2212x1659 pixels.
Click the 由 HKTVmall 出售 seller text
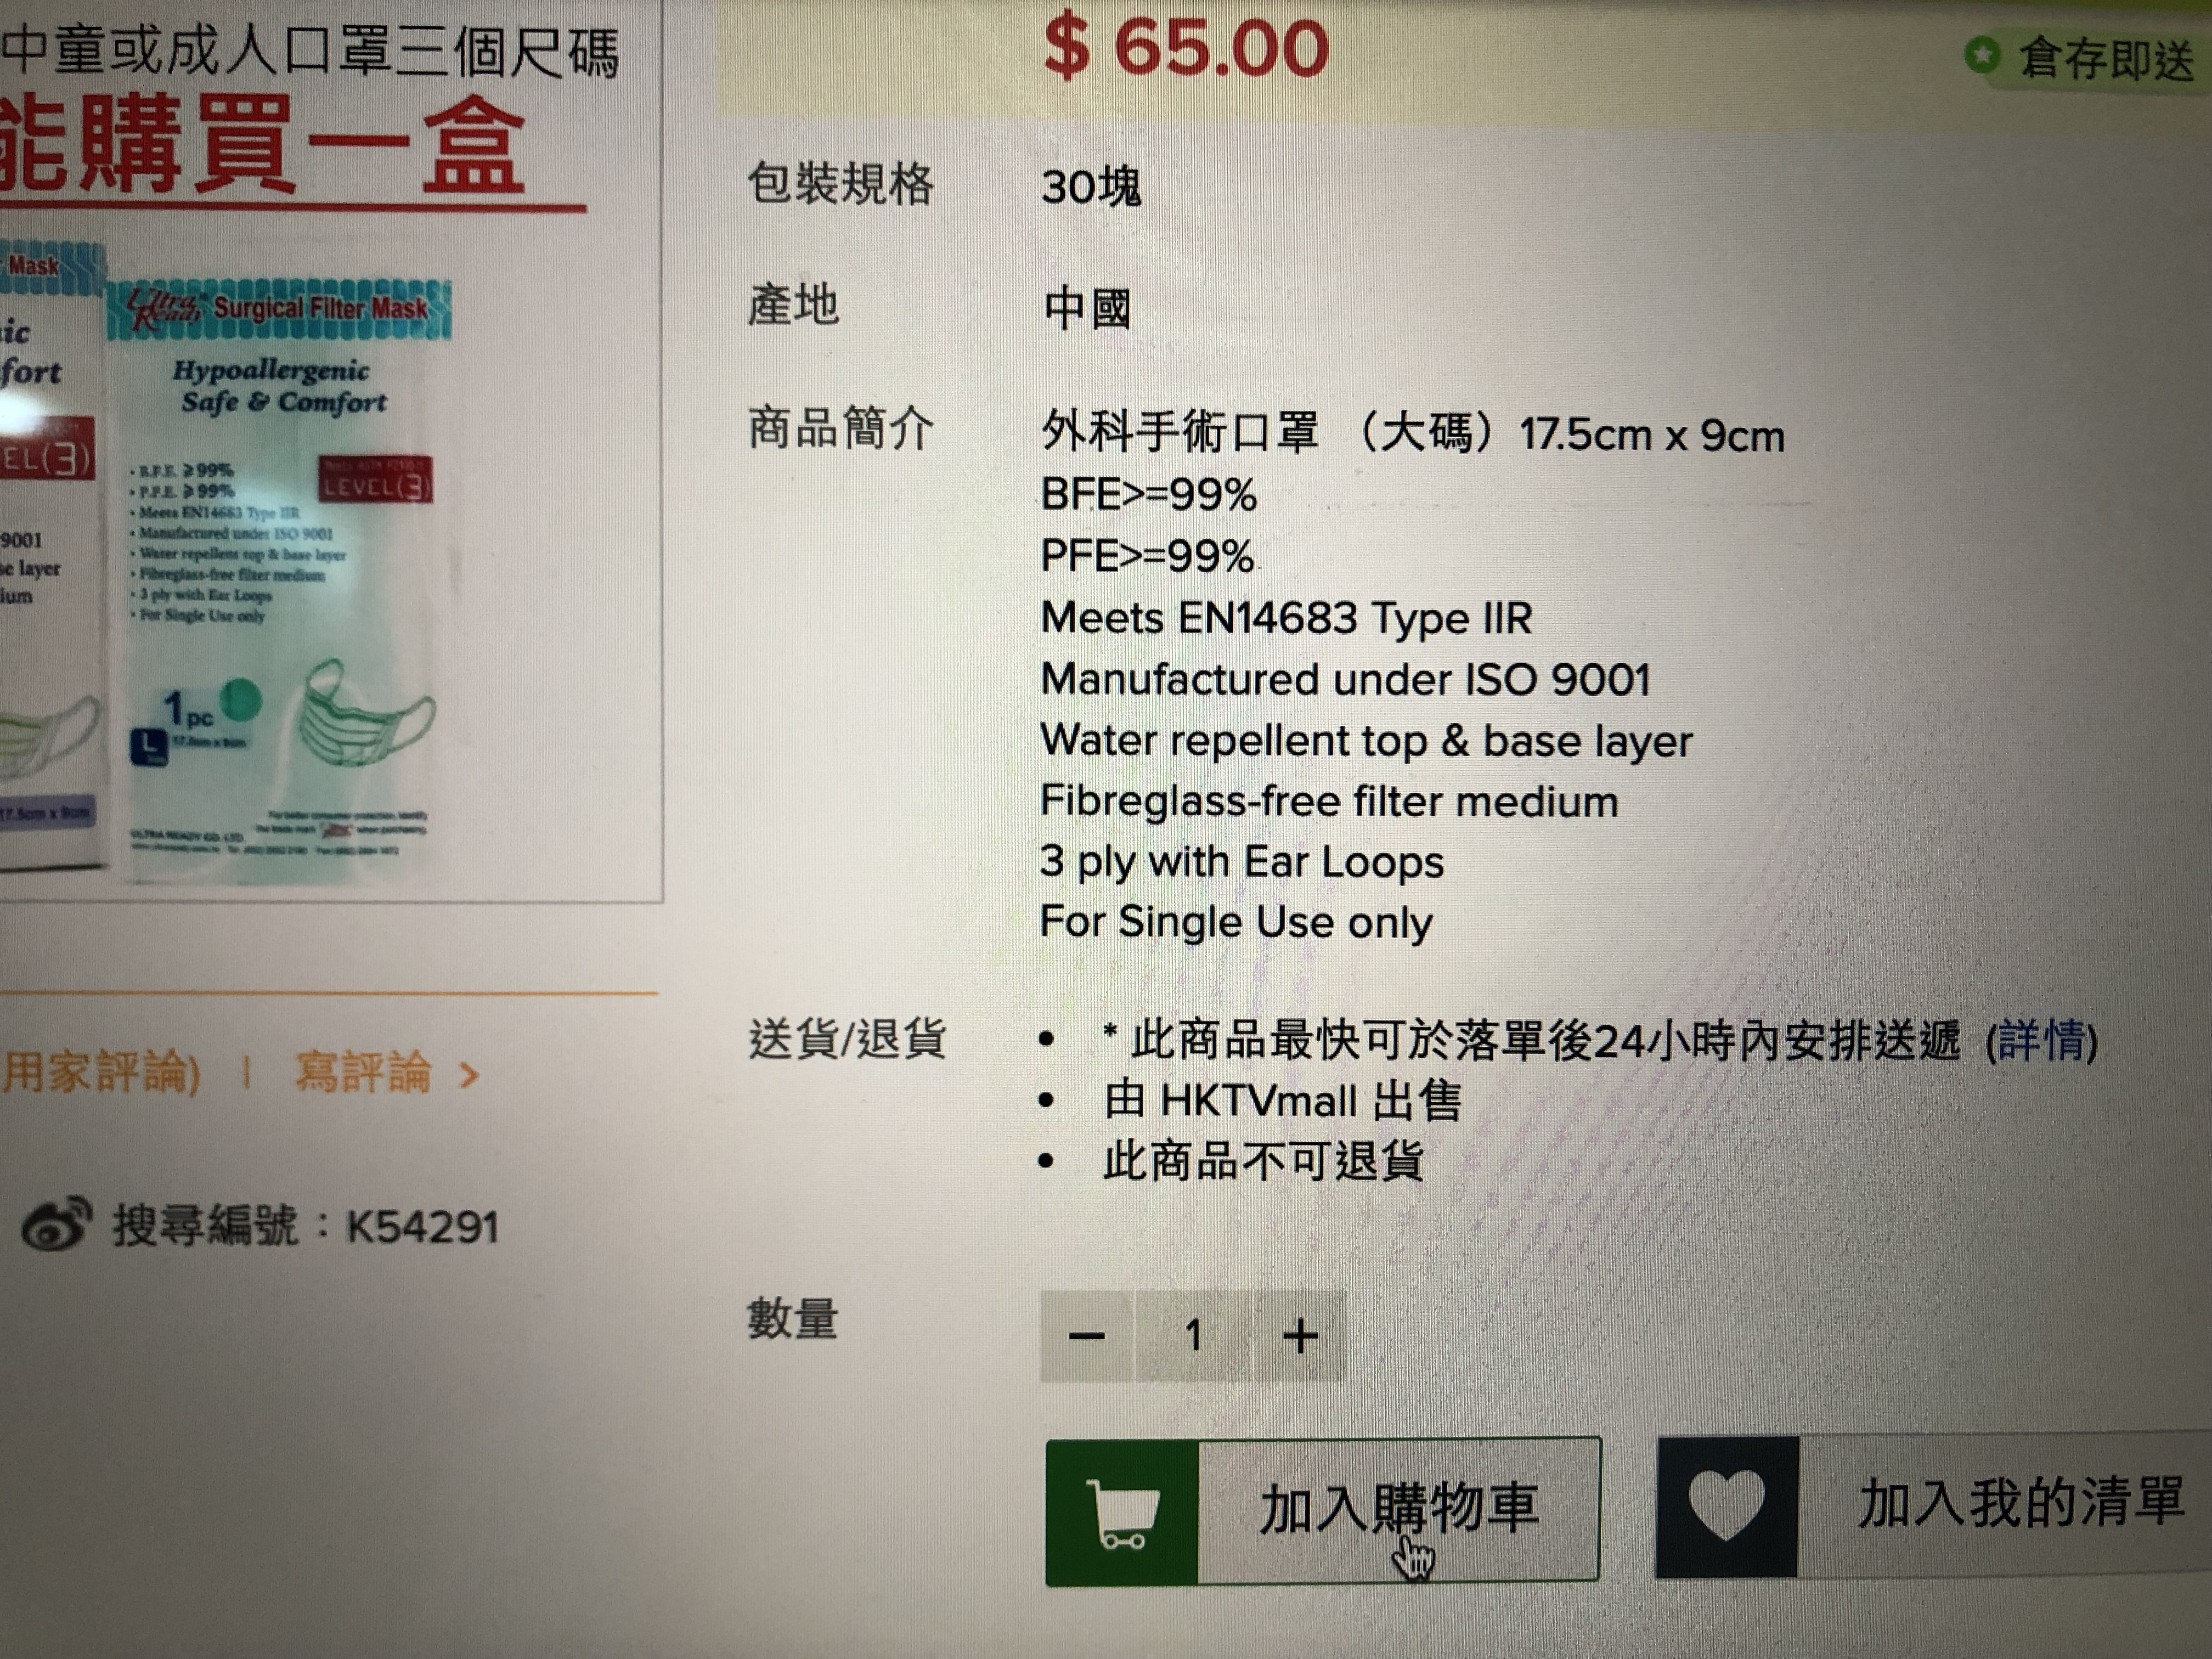(1282, 1101)
